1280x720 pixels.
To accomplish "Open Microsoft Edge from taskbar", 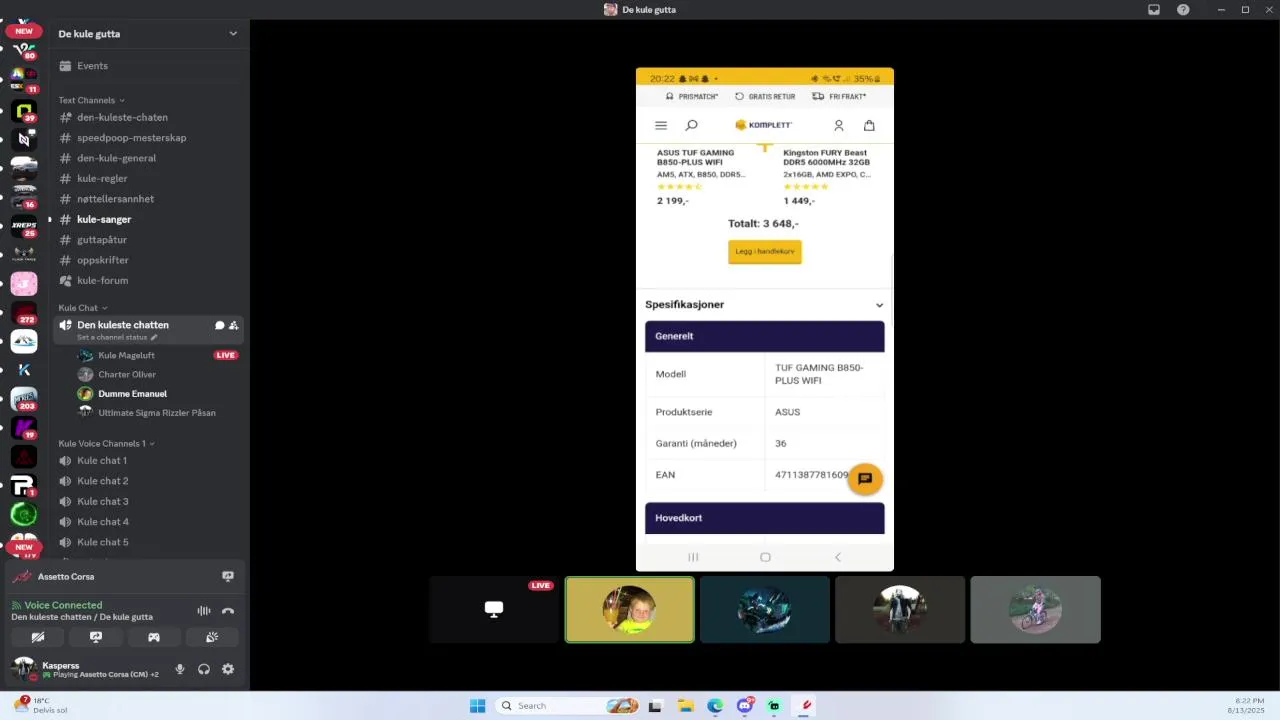I will (x=715, y=706).
